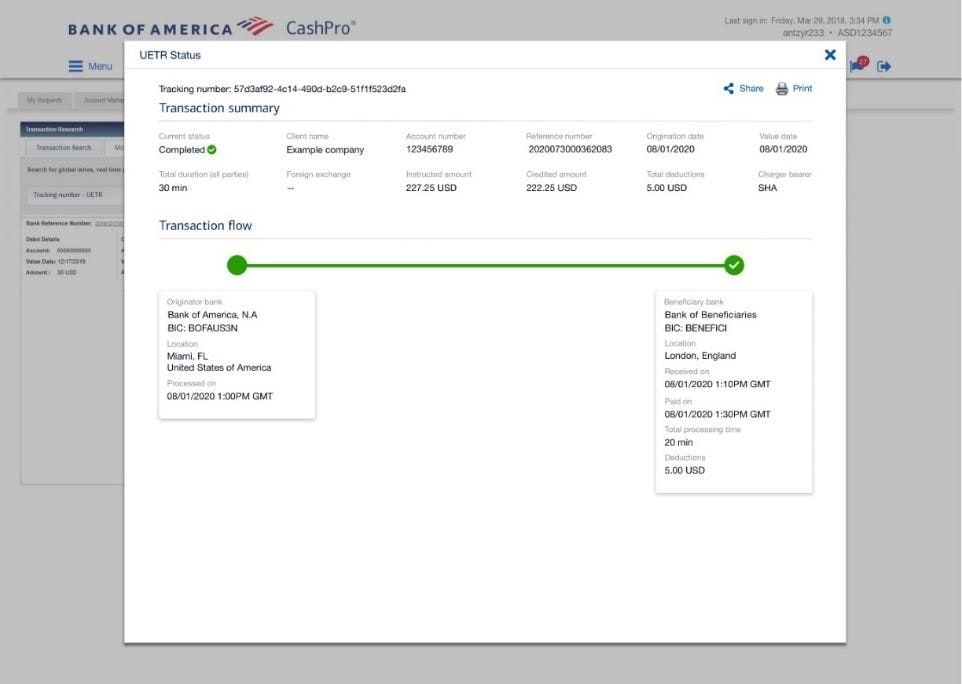The height and width of the screenshot is (684, 962).
Task: Open the hamburger Menu icon
Action: tap(75, 66)
